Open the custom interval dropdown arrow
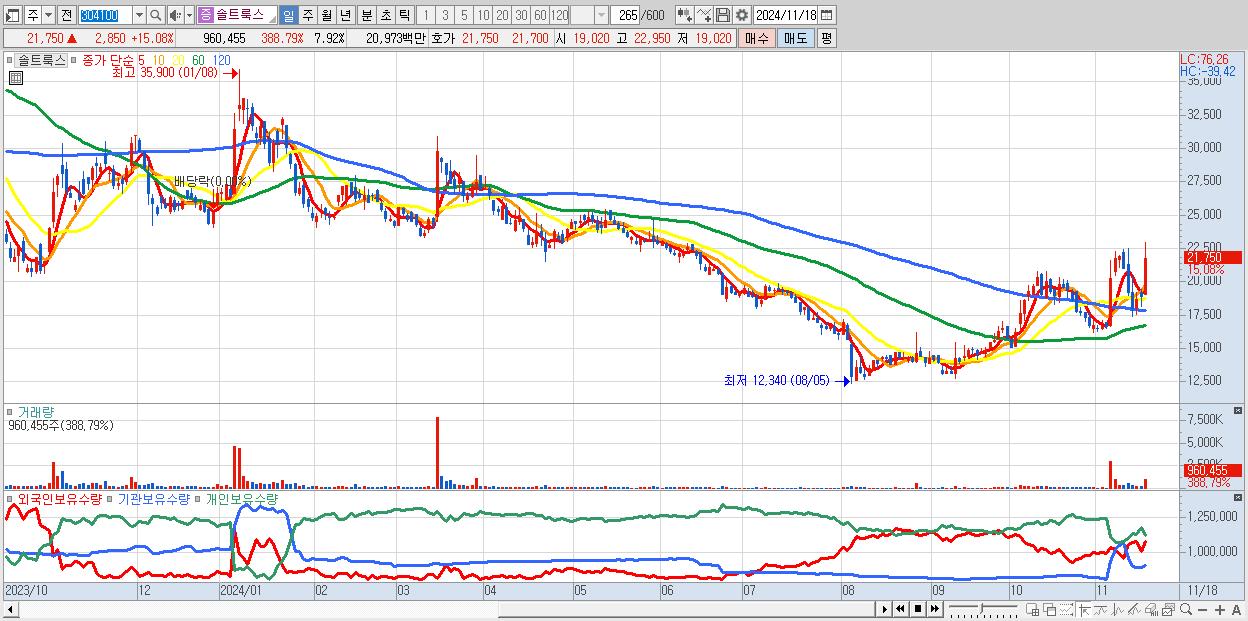This screenshot has width=1248, height=621. [601, 15]
